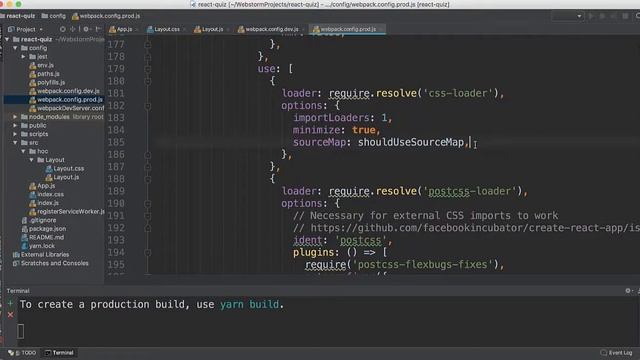Open the TODO tool window
The width and height of the screenshot is (640, 360).
[23, 353]
